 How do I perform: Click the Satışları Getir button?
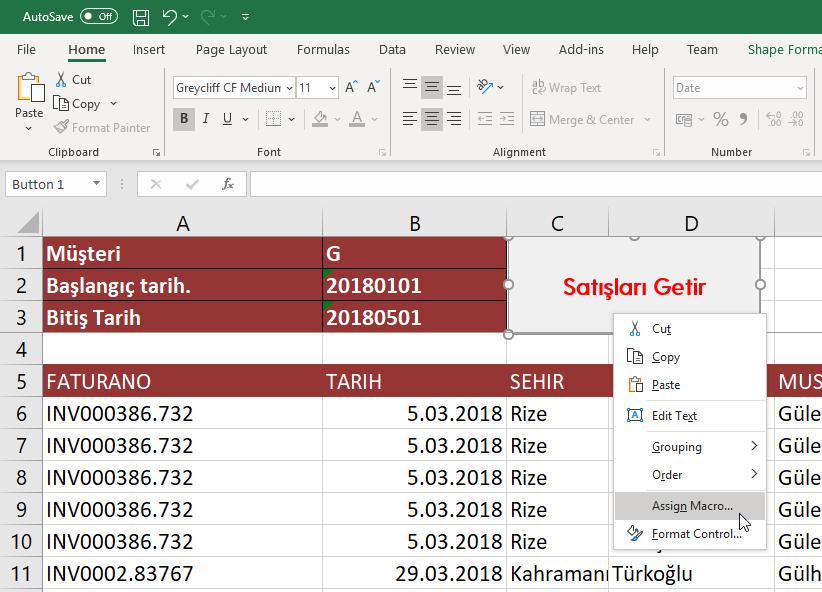[560, 287]
